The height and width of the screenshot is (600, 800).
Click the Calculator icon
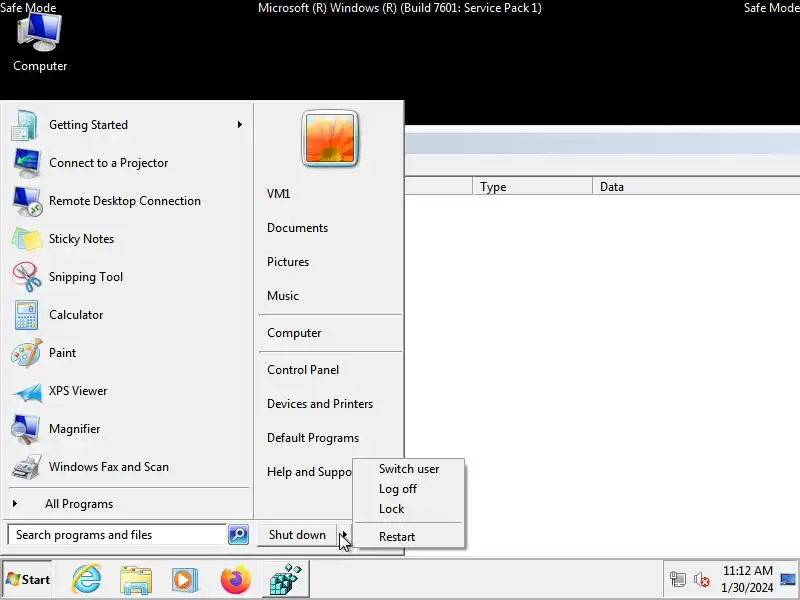click(27, 315)
